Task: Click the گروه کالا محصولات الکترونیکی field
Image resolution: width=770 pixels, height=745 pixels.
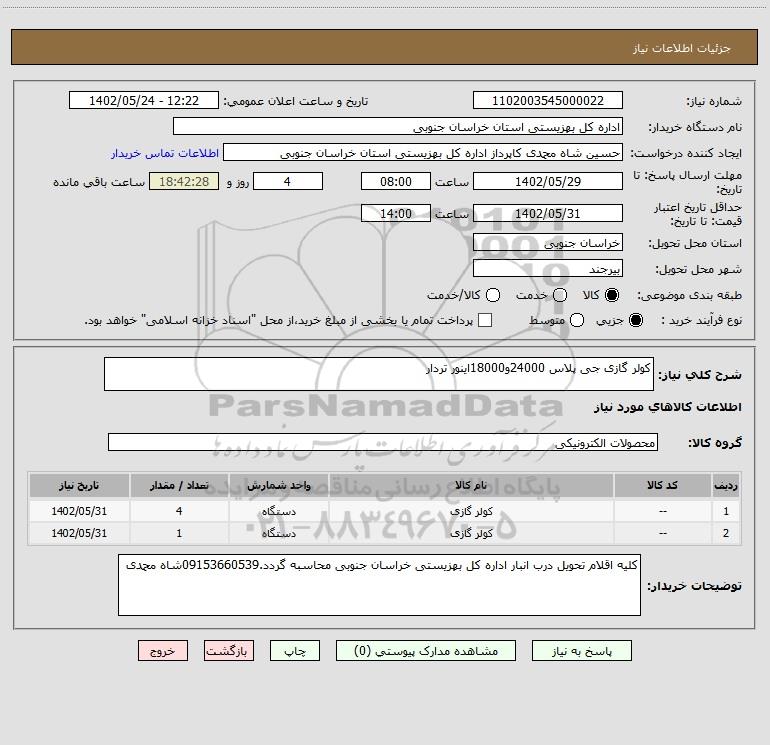Action: (383, 442)
